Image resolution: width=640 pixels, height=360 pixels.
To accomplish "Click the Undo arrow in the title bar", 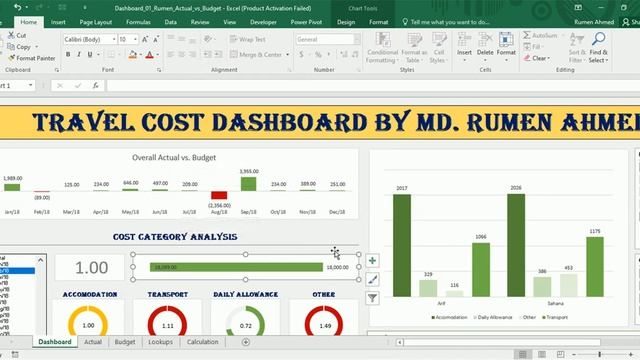I will 18,7.
